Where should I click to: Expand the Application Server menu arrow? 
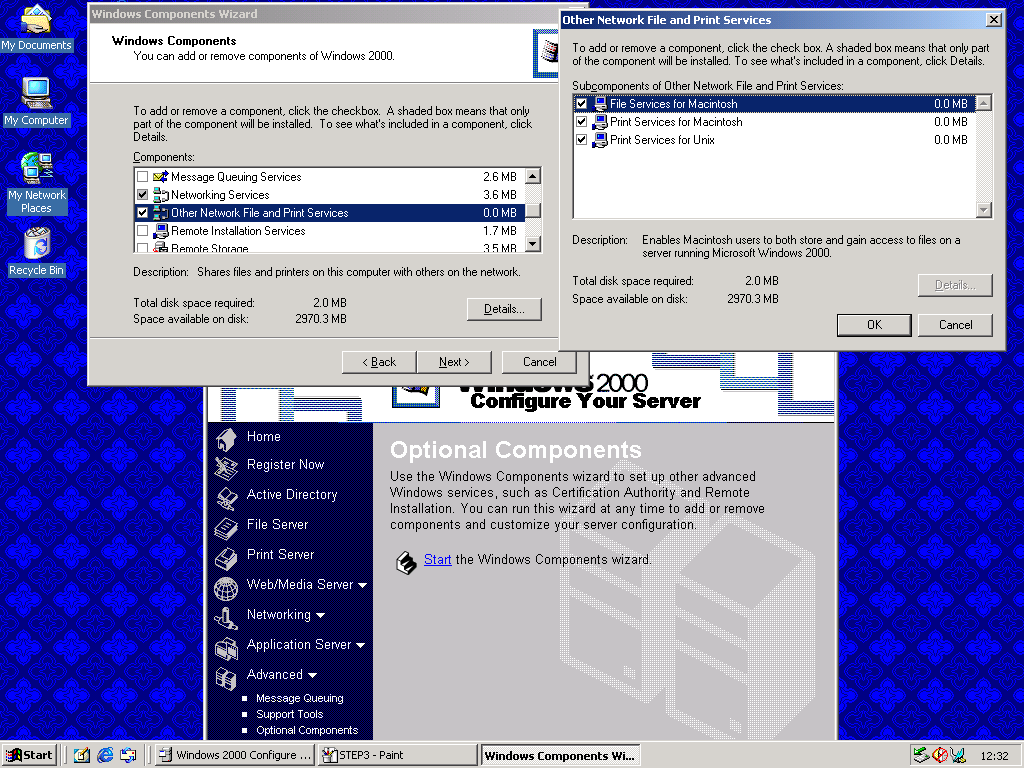coord(360,645)
